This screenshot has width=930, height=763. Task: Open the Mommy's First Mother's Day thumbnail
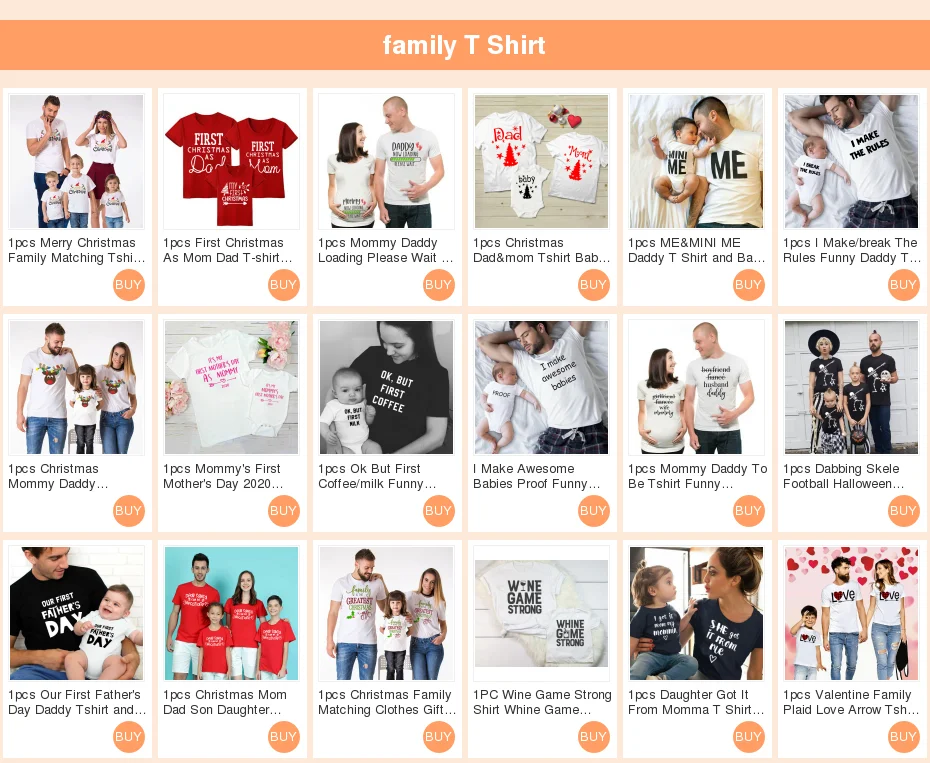pyautogui.click(x=231, y=387)
